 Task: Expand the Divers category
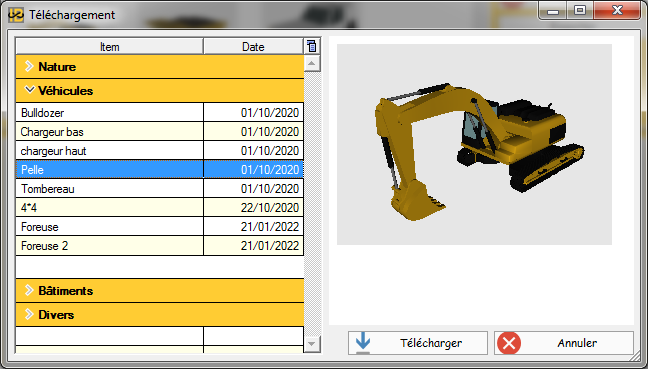click(x=29, y=314)
